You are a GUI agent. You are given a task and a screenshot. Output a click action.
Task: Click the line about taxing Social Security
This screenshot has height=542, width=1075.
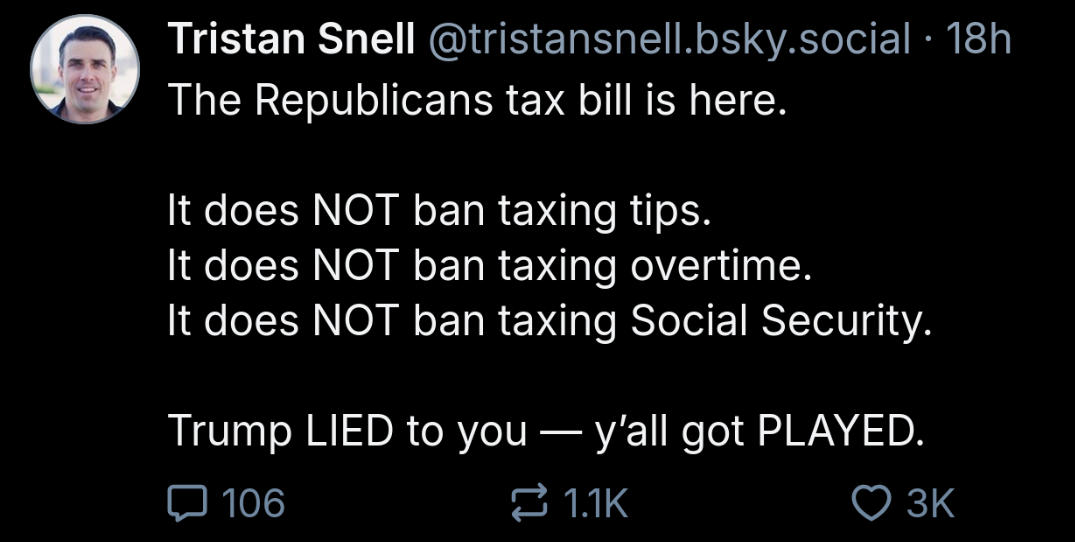[551, 322]
